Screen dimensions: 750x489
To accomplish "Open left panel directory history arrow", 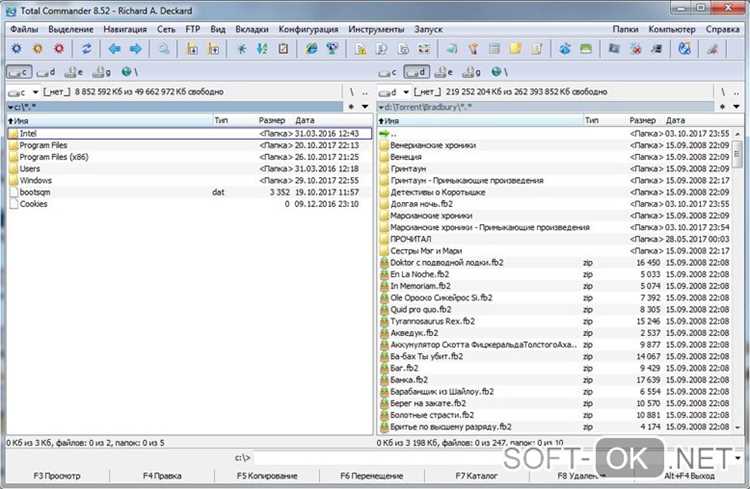I will pos(365,106).
